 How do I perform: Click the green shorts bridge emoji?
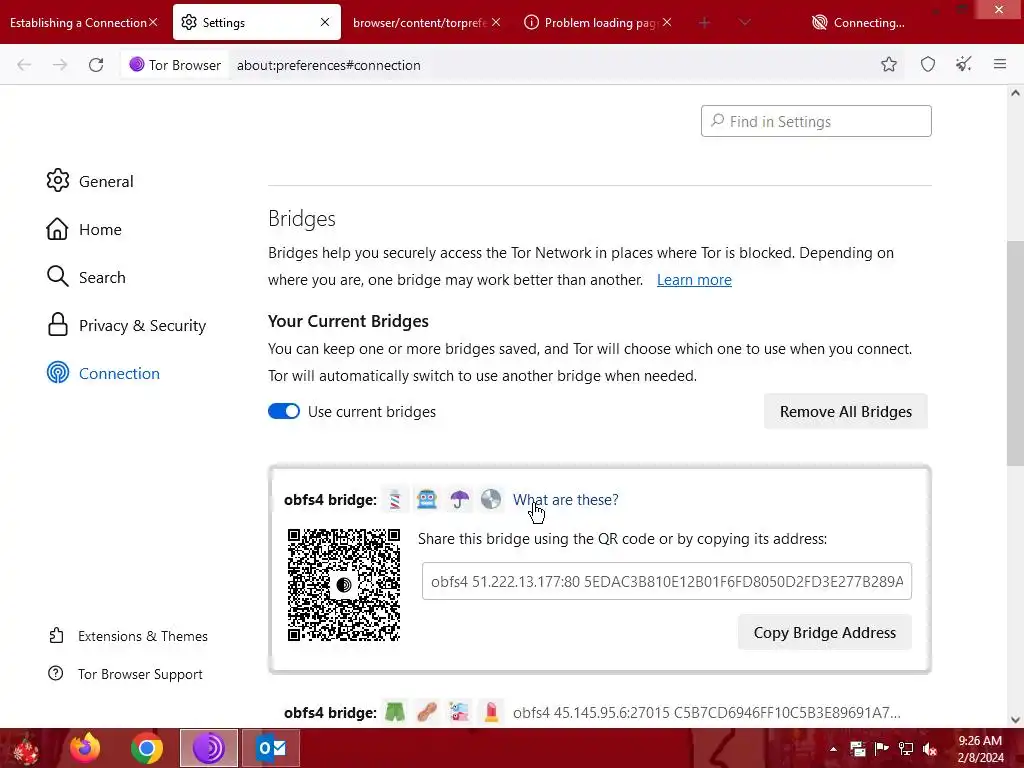[x=394, y=712]
